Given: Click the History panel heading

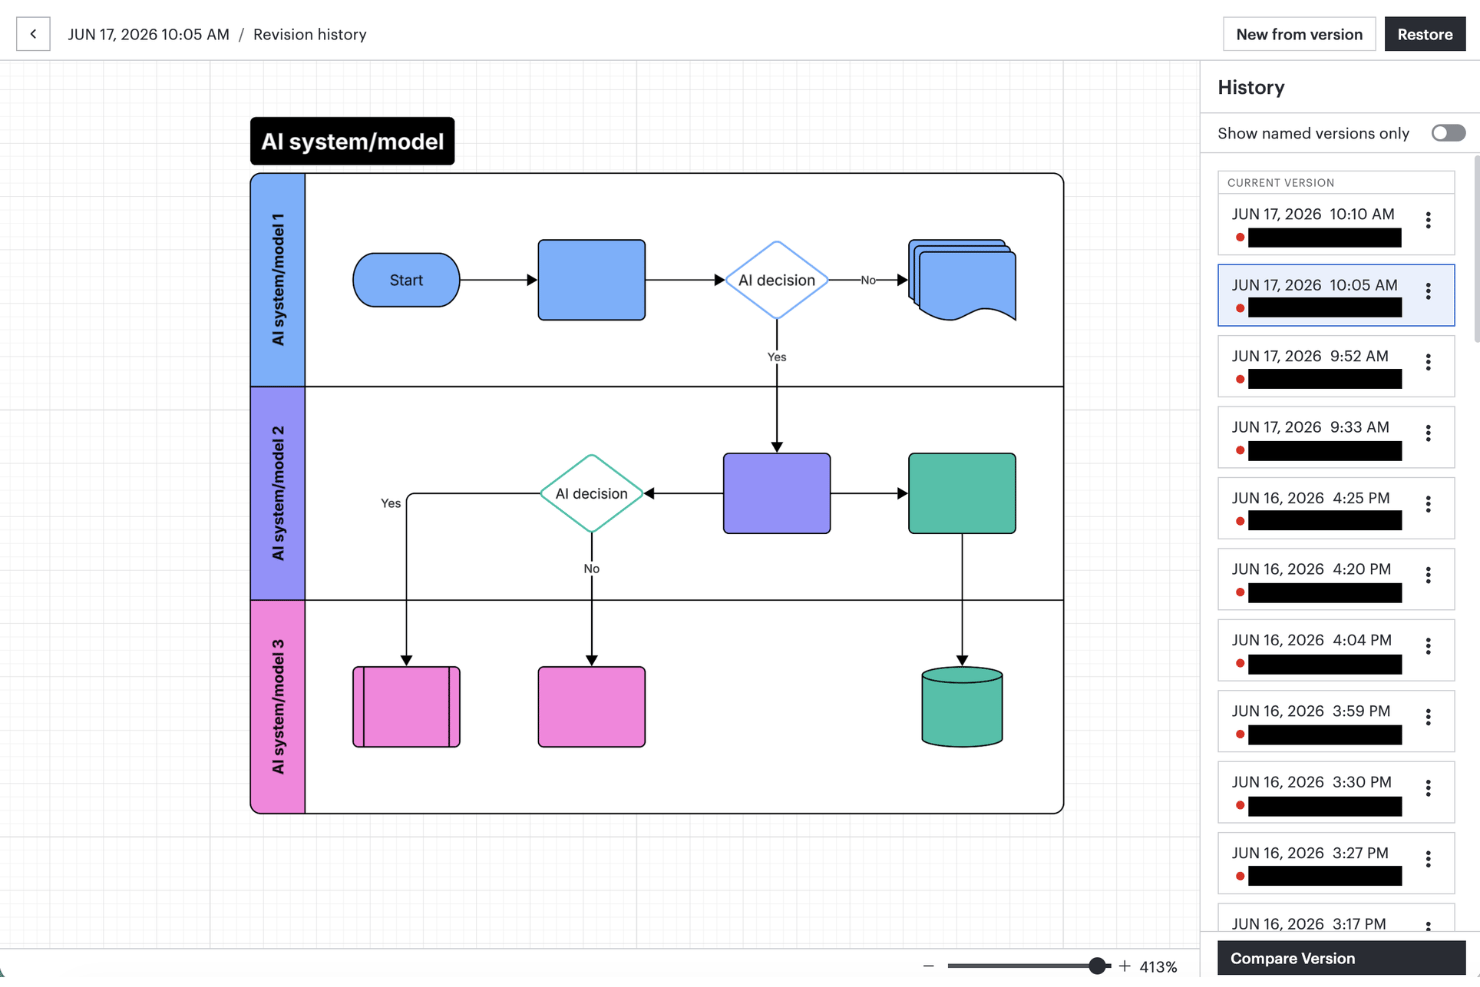Looking at the screenshot, I should tap(1251, 87).
